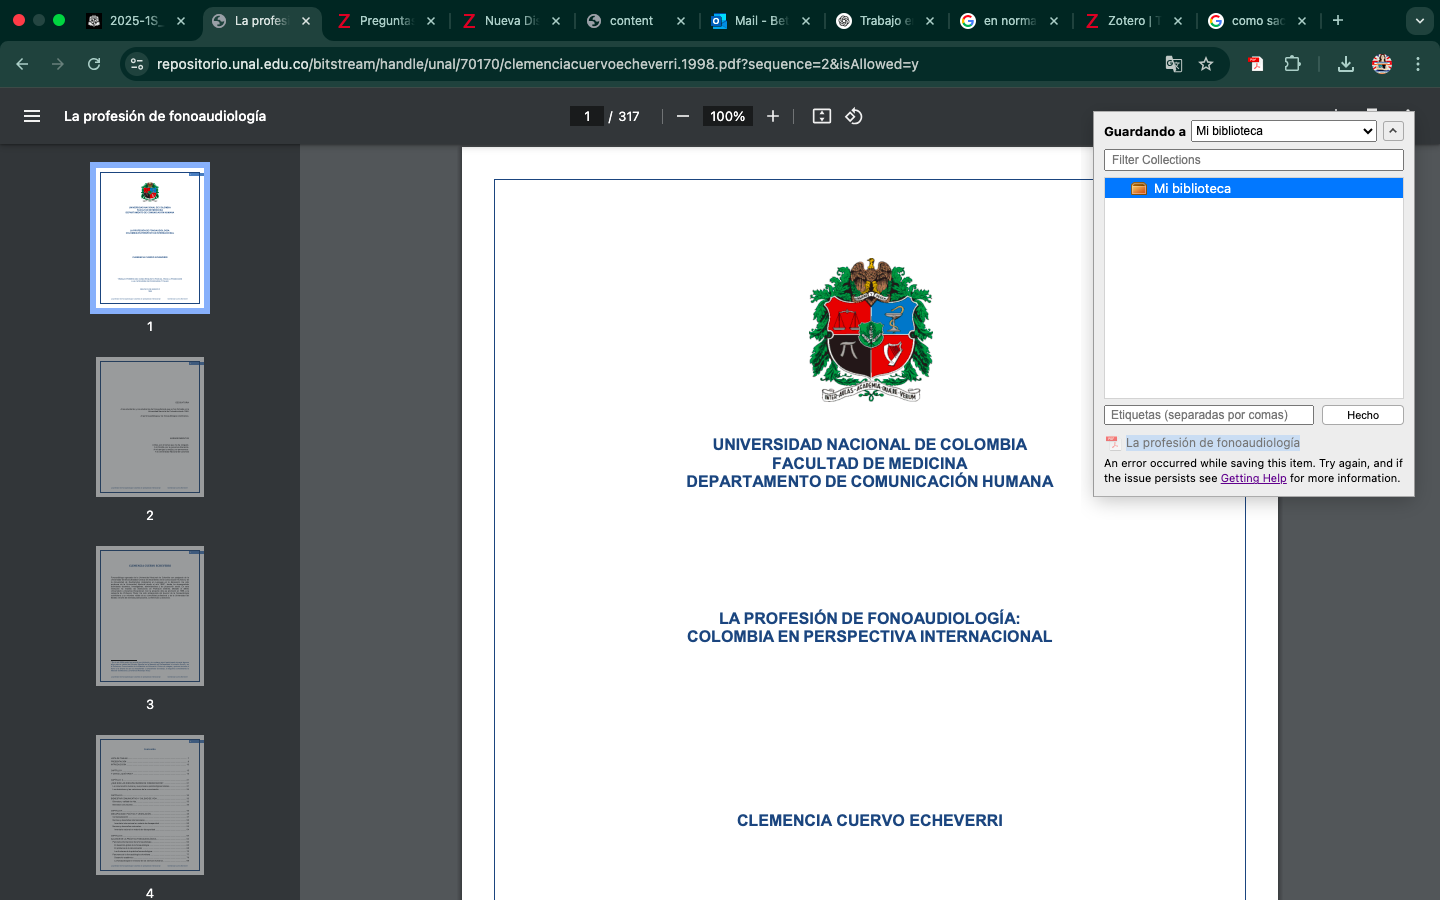Screen dimensions: 1440x900
Task: Close the 2025-1S tab
Action: tap(181, 21)
